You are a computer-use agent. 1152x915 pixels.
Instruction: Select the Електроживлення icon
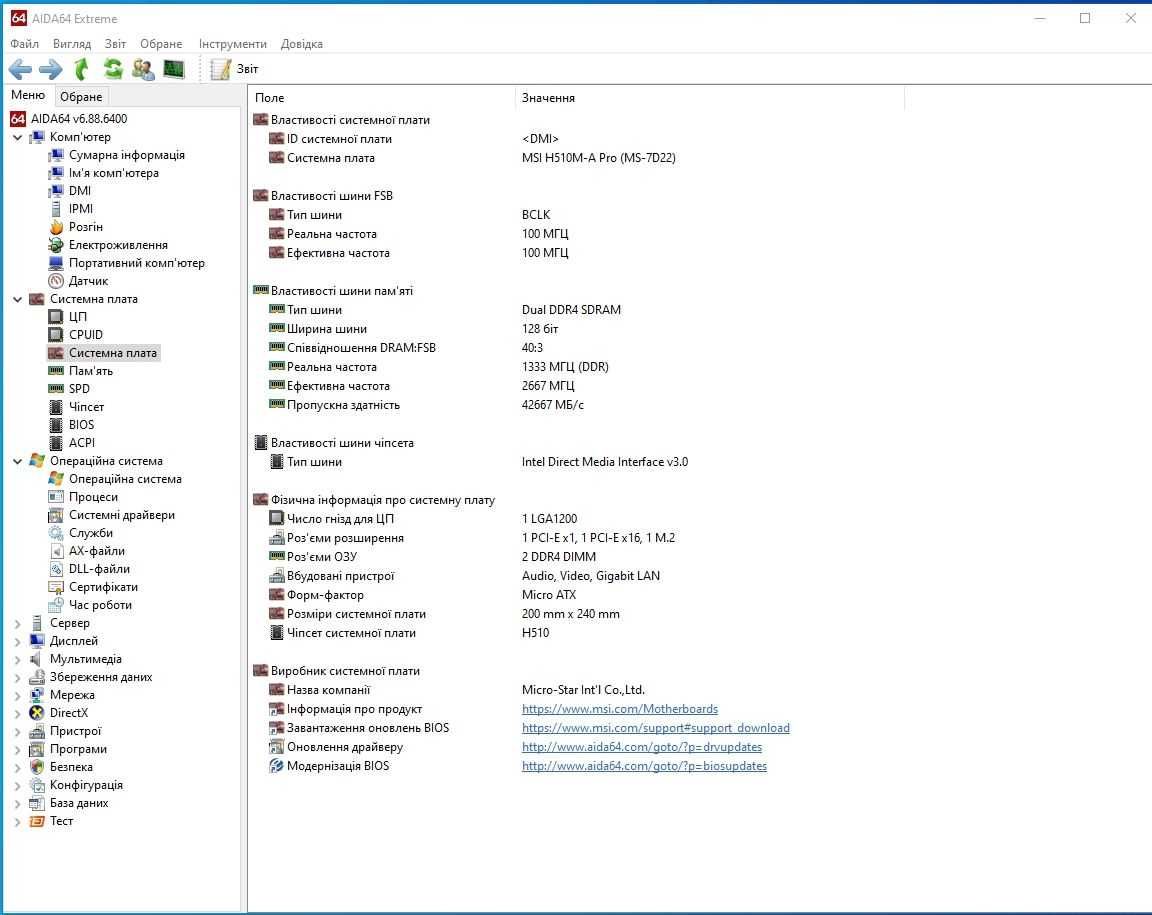(x=56, y=245)
